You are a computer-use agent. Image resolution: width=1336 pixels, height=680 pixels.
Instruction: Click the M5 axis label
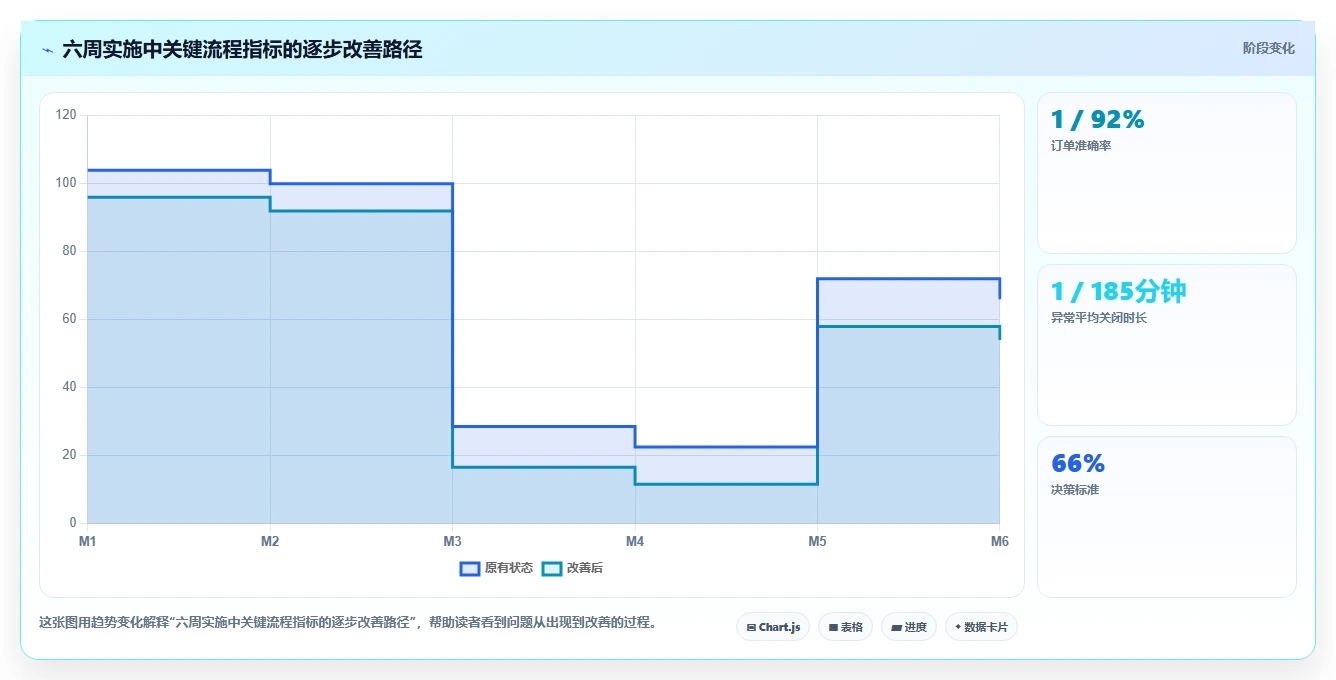click(x=817, y=541)
